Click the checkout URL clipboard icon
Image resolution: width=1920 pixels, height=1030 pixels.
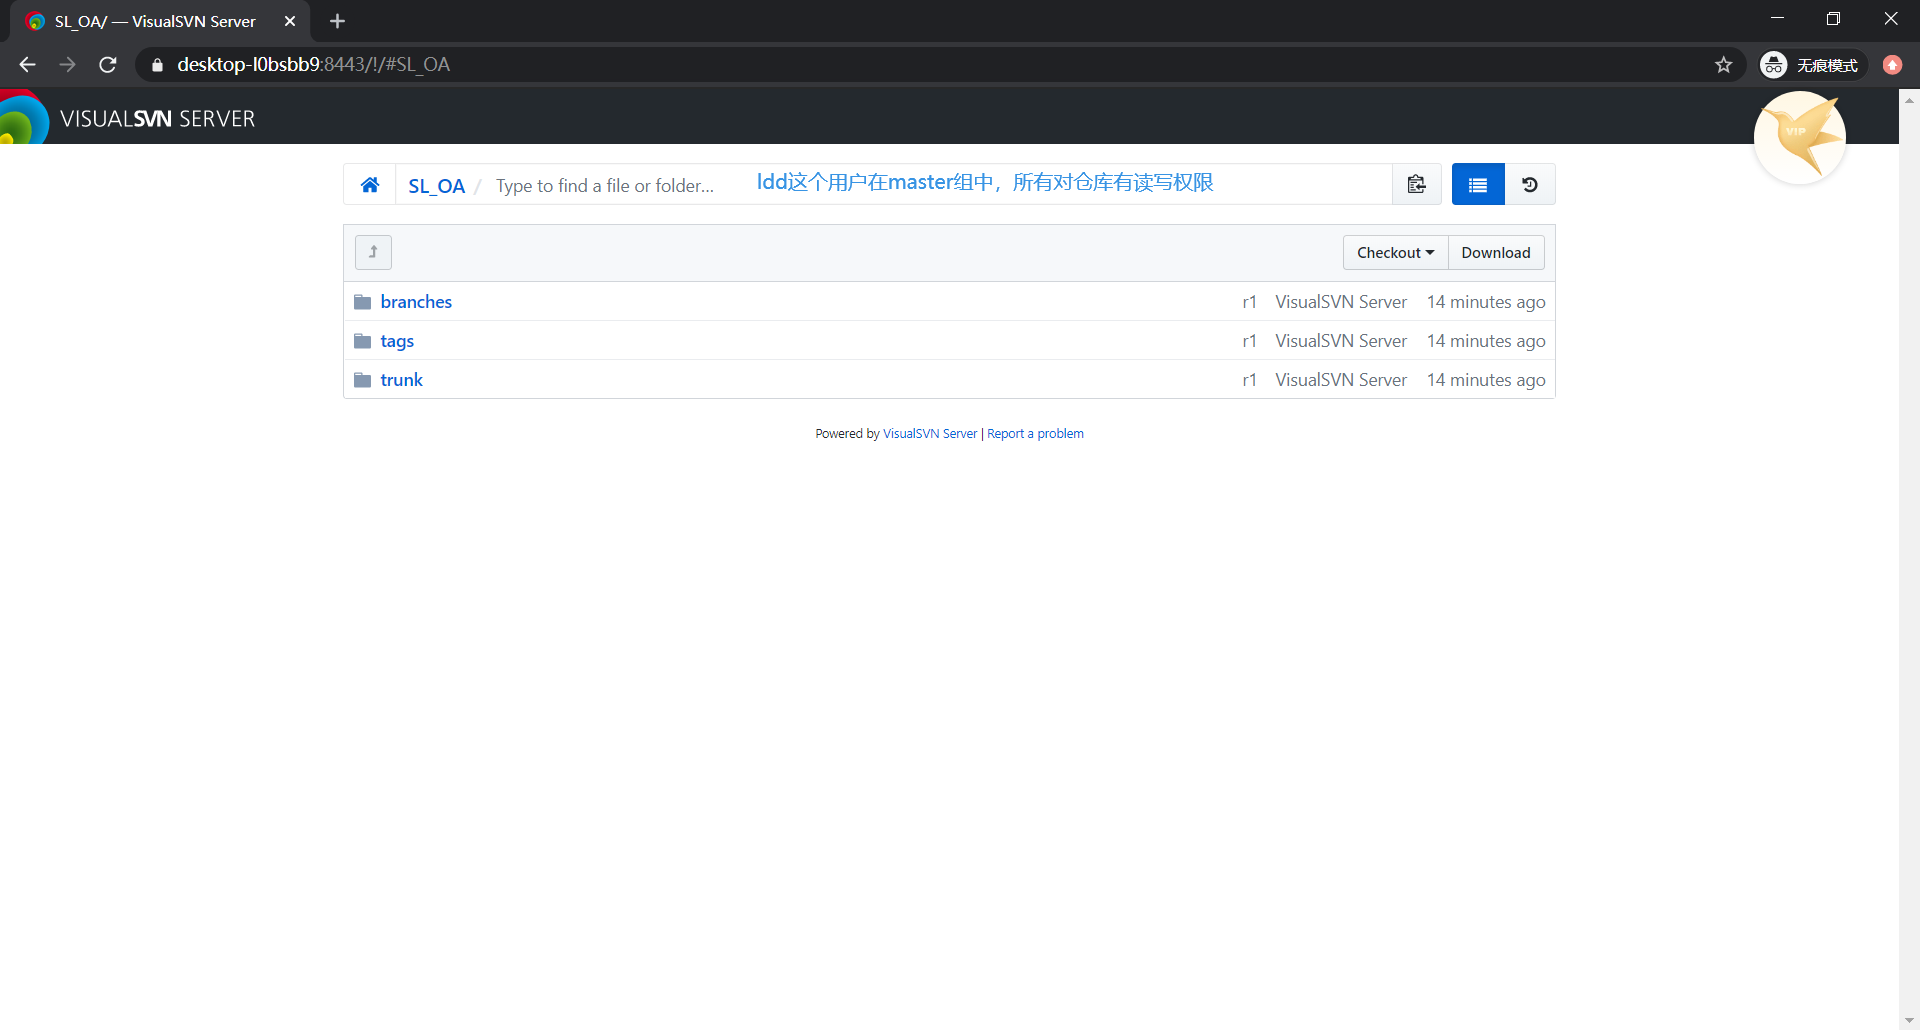point(1417,184)
